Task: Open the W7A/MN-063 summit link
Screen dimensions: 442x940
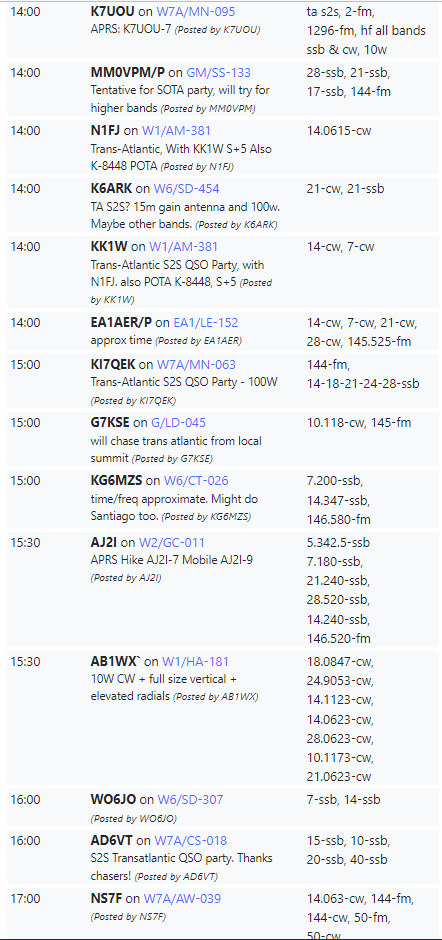Action: pyautogui.click(x=196, y=364)
